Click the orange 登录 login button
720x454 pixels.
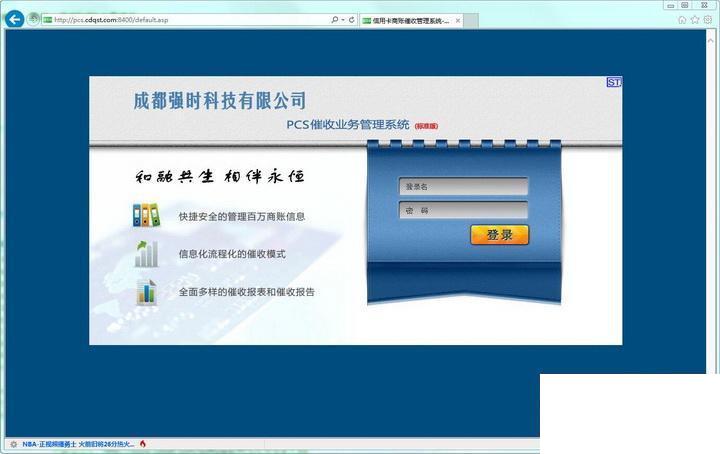[500, 235]
